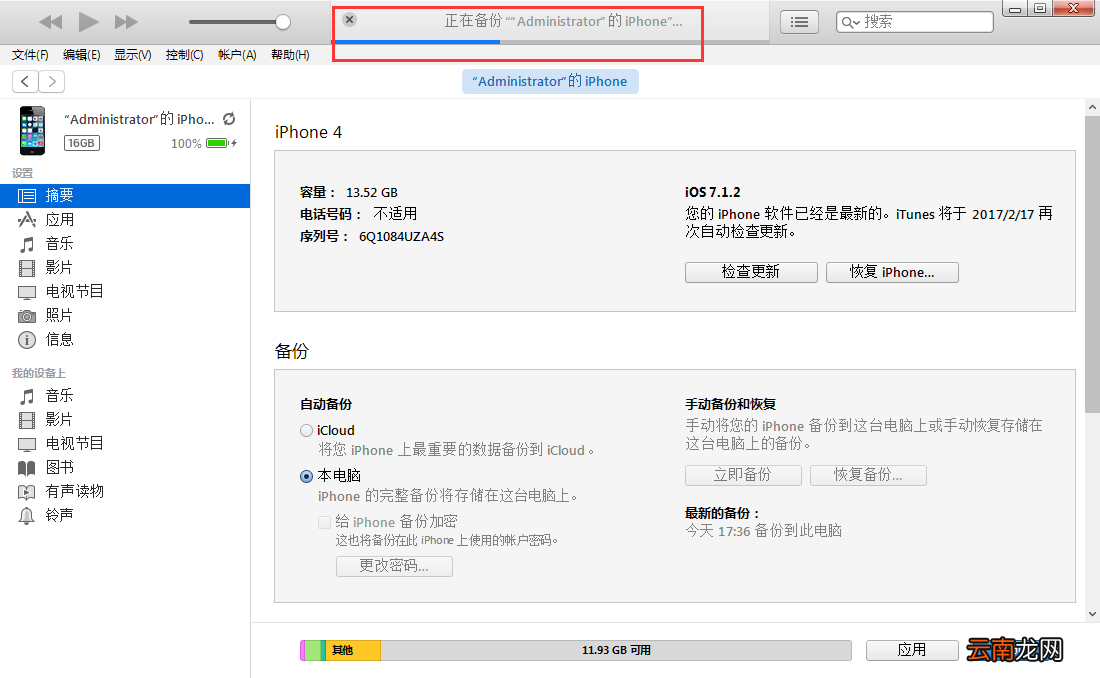The image size is (1100, 678).
Task: Check 给 iPhone 备份加密 checkbox
Action: [324, 522]
